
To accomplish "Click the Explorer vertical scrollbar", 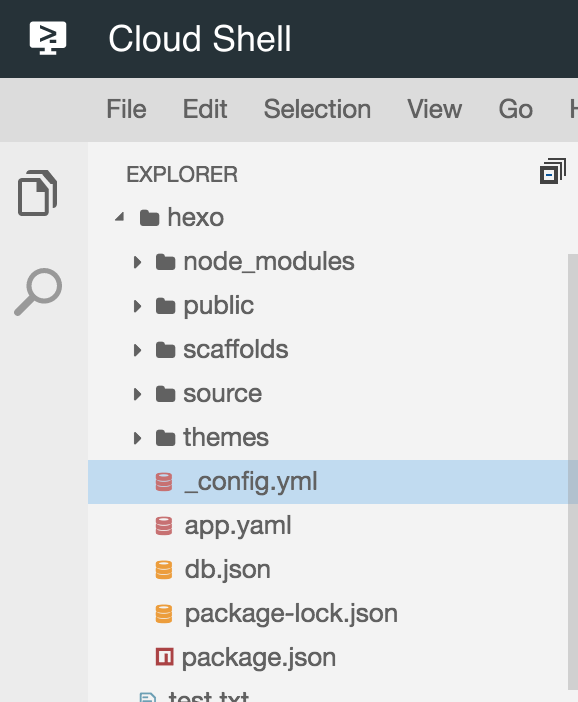I will coord(573,472).
